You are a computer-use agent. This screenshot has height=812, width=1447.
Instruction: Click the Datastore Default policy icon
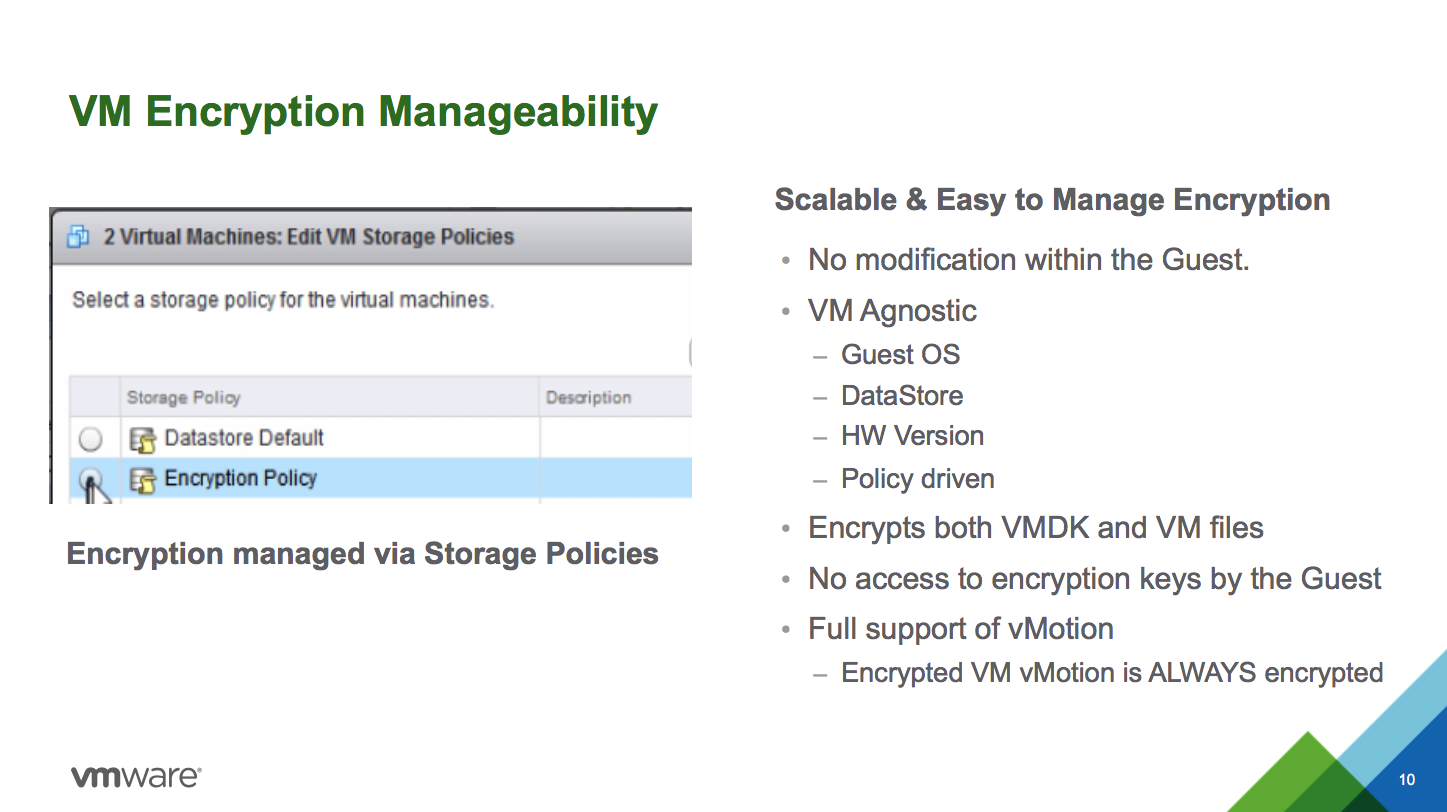coord(143,439)
